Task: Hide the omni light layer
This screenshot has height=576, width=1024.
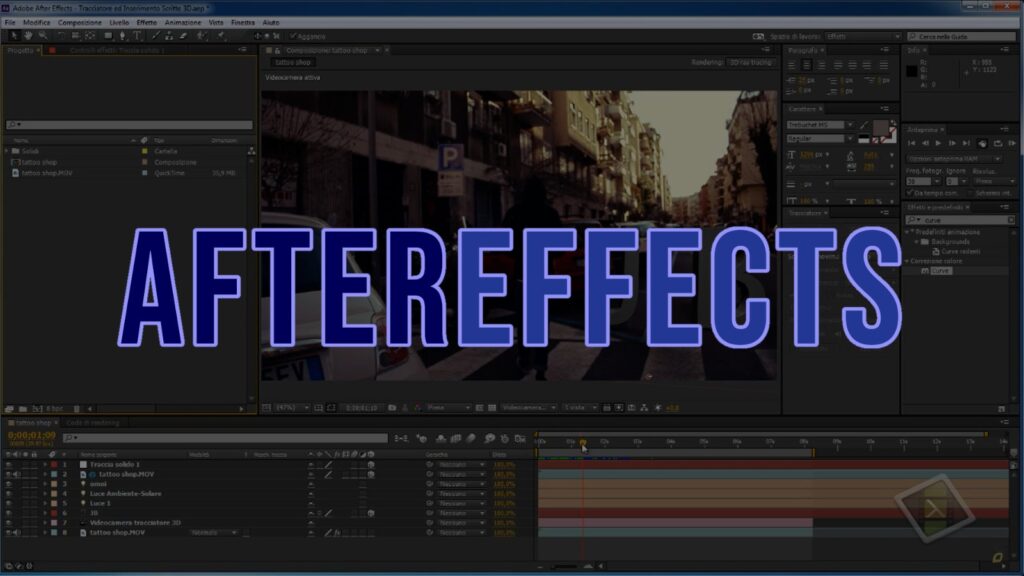Action: coord(8,484)
